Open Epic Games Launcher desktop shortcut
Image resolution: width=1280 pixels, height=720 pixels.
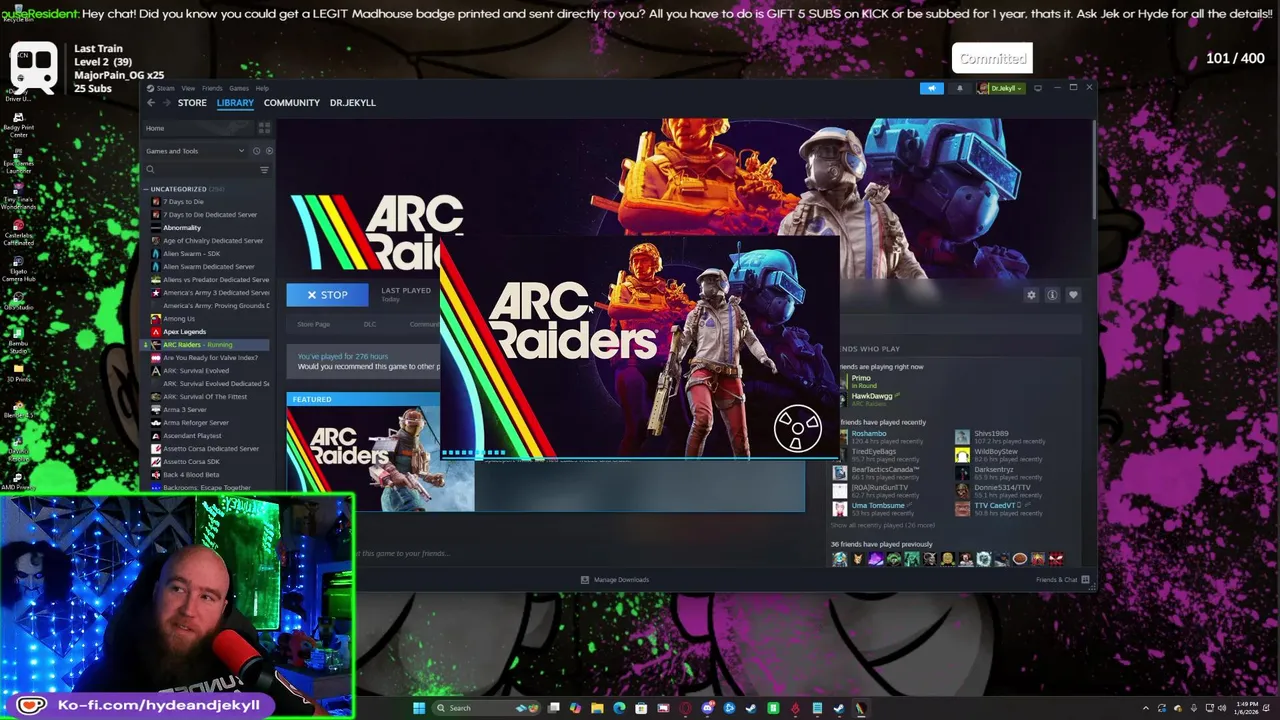pyautogui.click(x=18, y=161)
